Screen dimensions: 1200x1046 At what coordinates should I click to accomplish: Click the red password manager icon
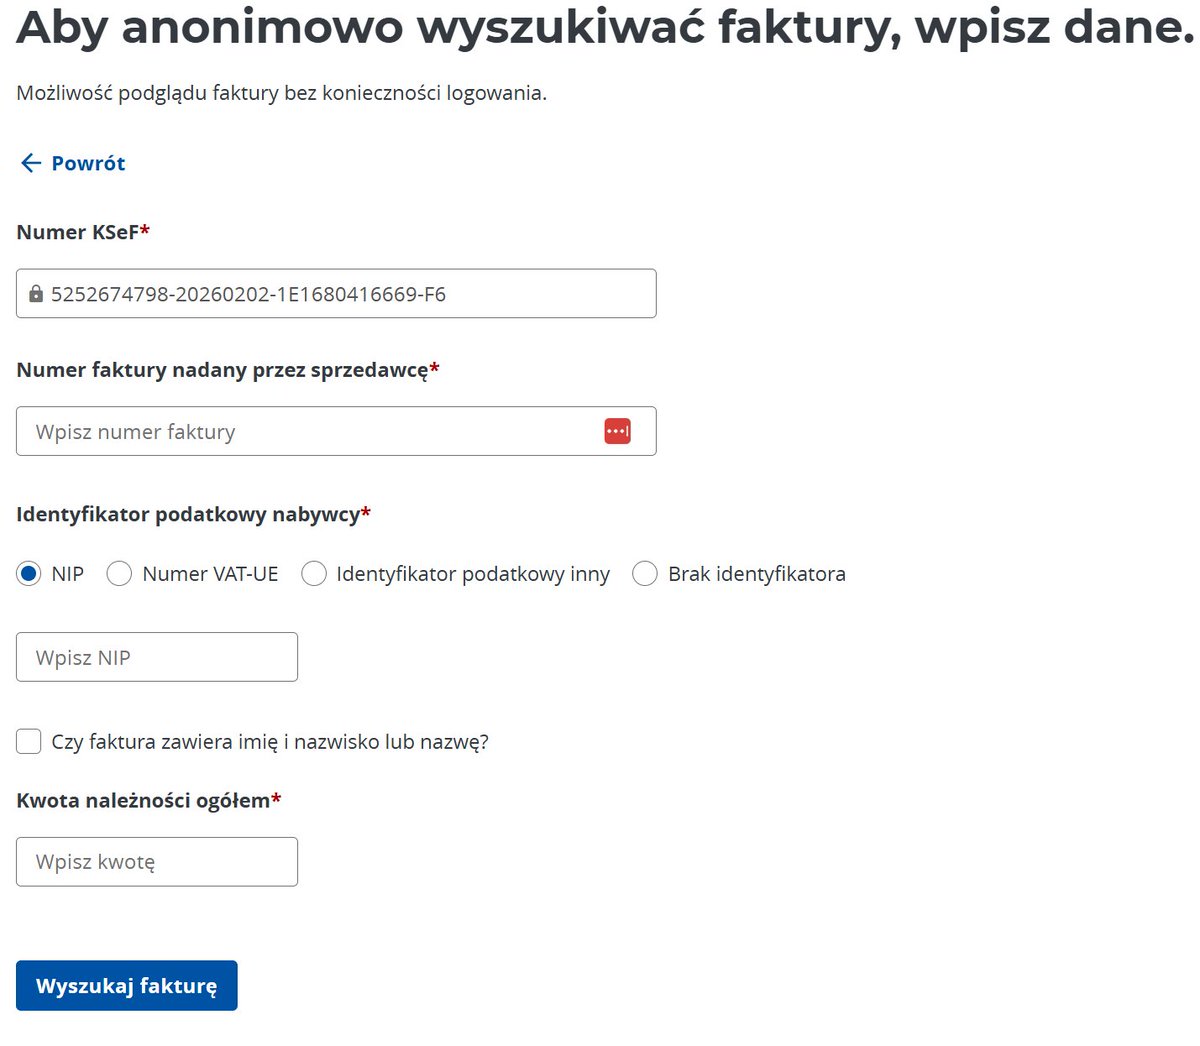617,431
